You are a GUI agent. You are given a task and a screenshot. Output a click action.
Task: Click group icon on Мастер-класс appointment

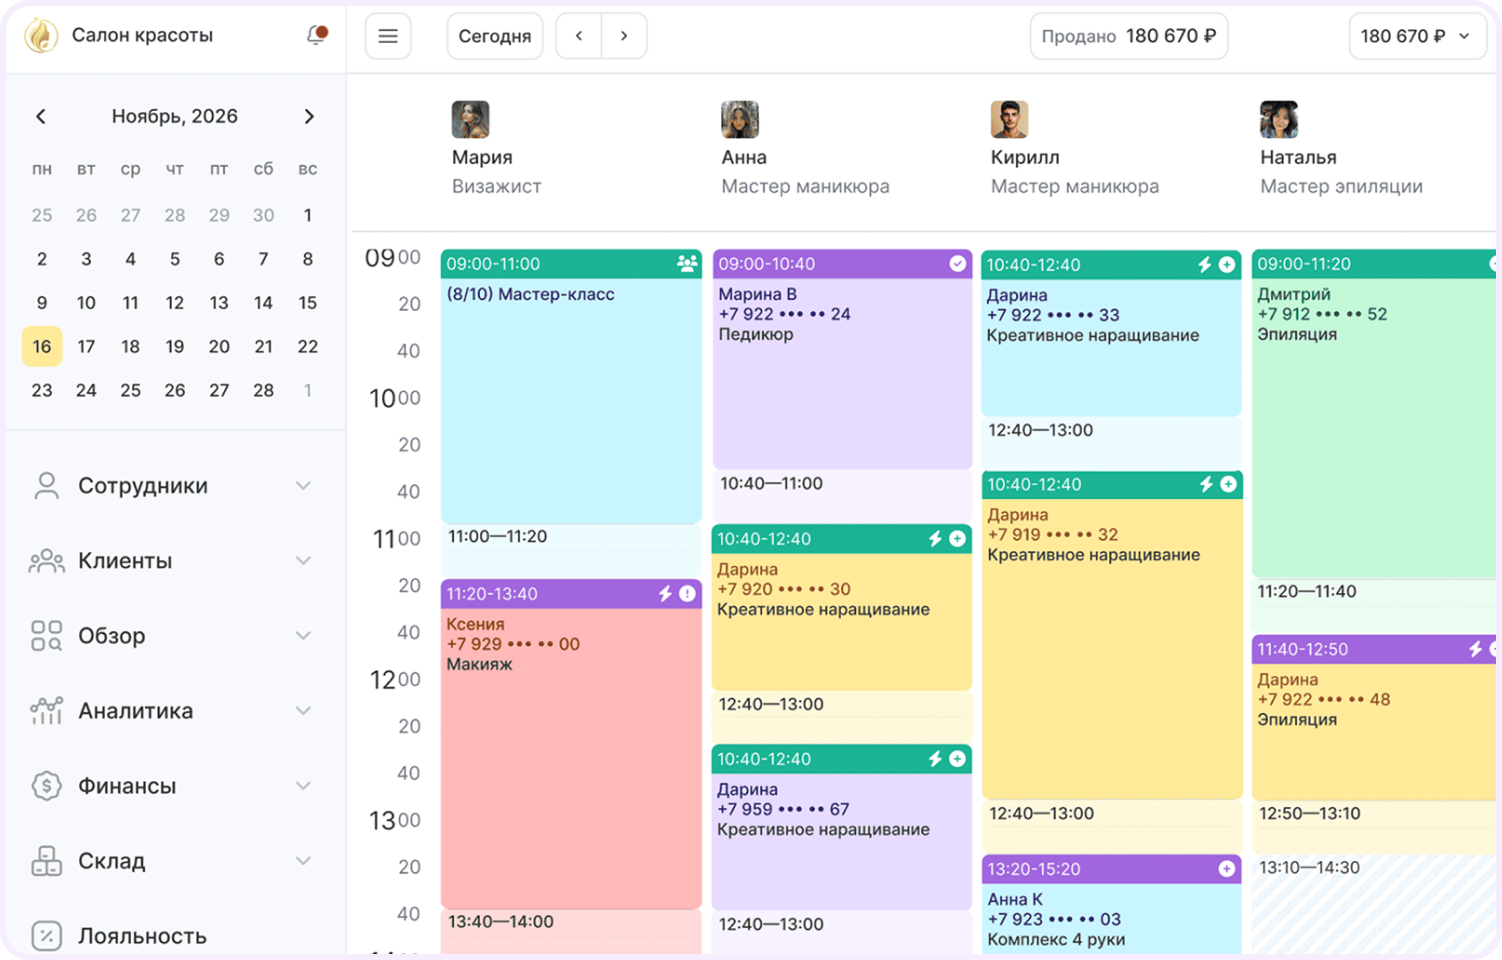[687, 264]
